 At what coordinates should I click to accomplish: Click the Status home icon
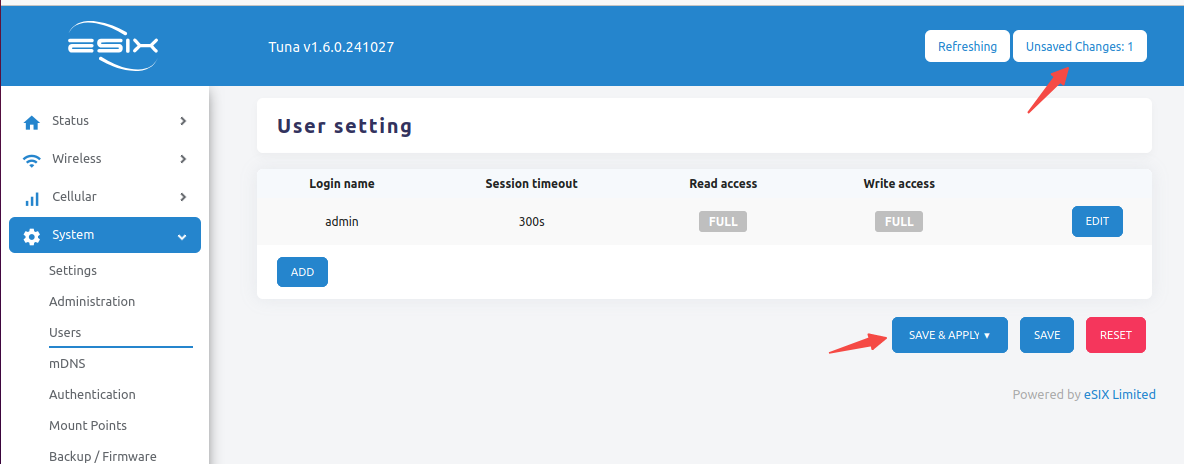32,122
